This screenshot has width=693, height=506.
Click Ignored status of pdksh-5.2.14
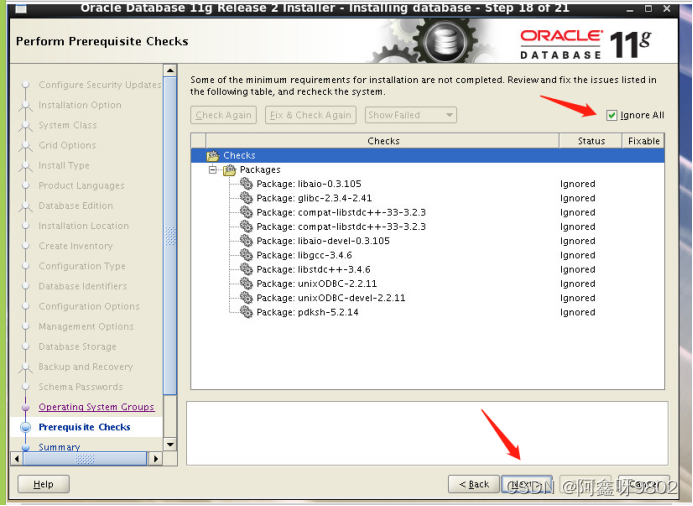(577, 312)
